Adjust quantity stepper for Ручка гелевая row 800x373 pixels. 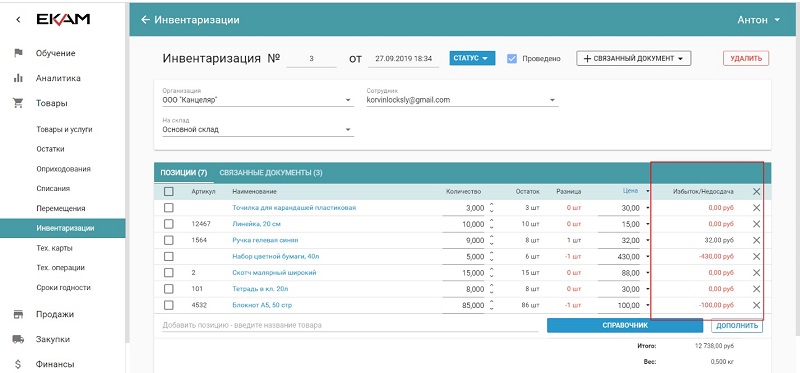coord(491,240)
